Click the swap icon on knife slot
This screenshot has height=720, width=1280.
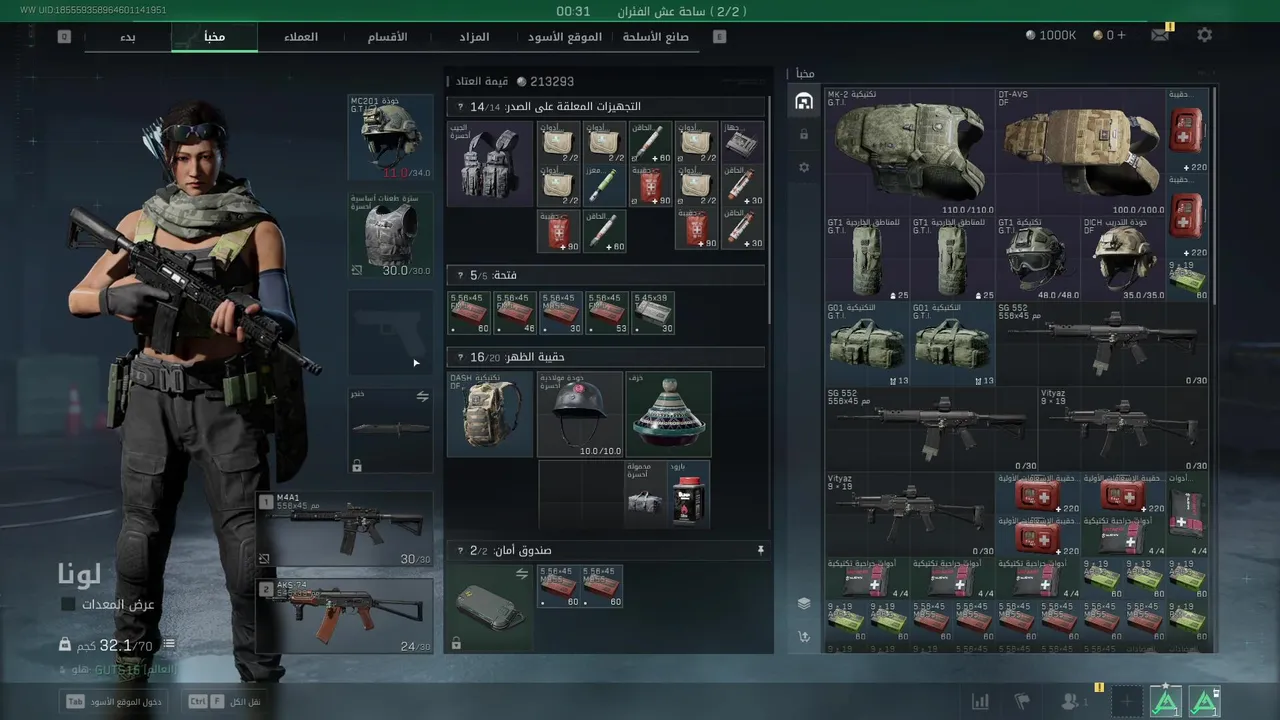(x=422, y=397)
